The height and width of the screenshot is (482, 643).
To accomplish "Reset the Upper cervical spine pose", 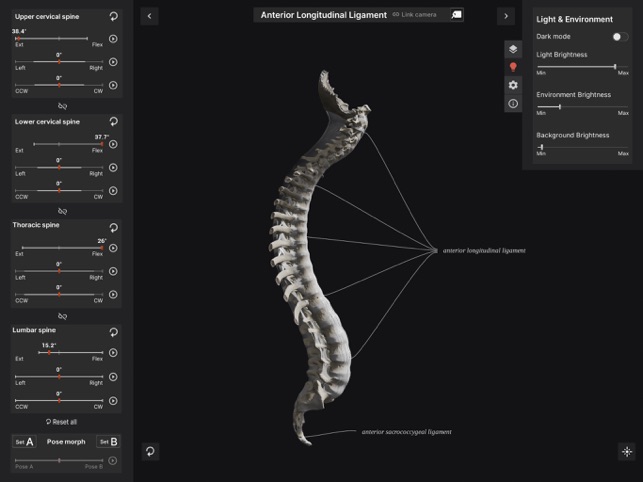I will pyautogui.click(x=113, y=17).
